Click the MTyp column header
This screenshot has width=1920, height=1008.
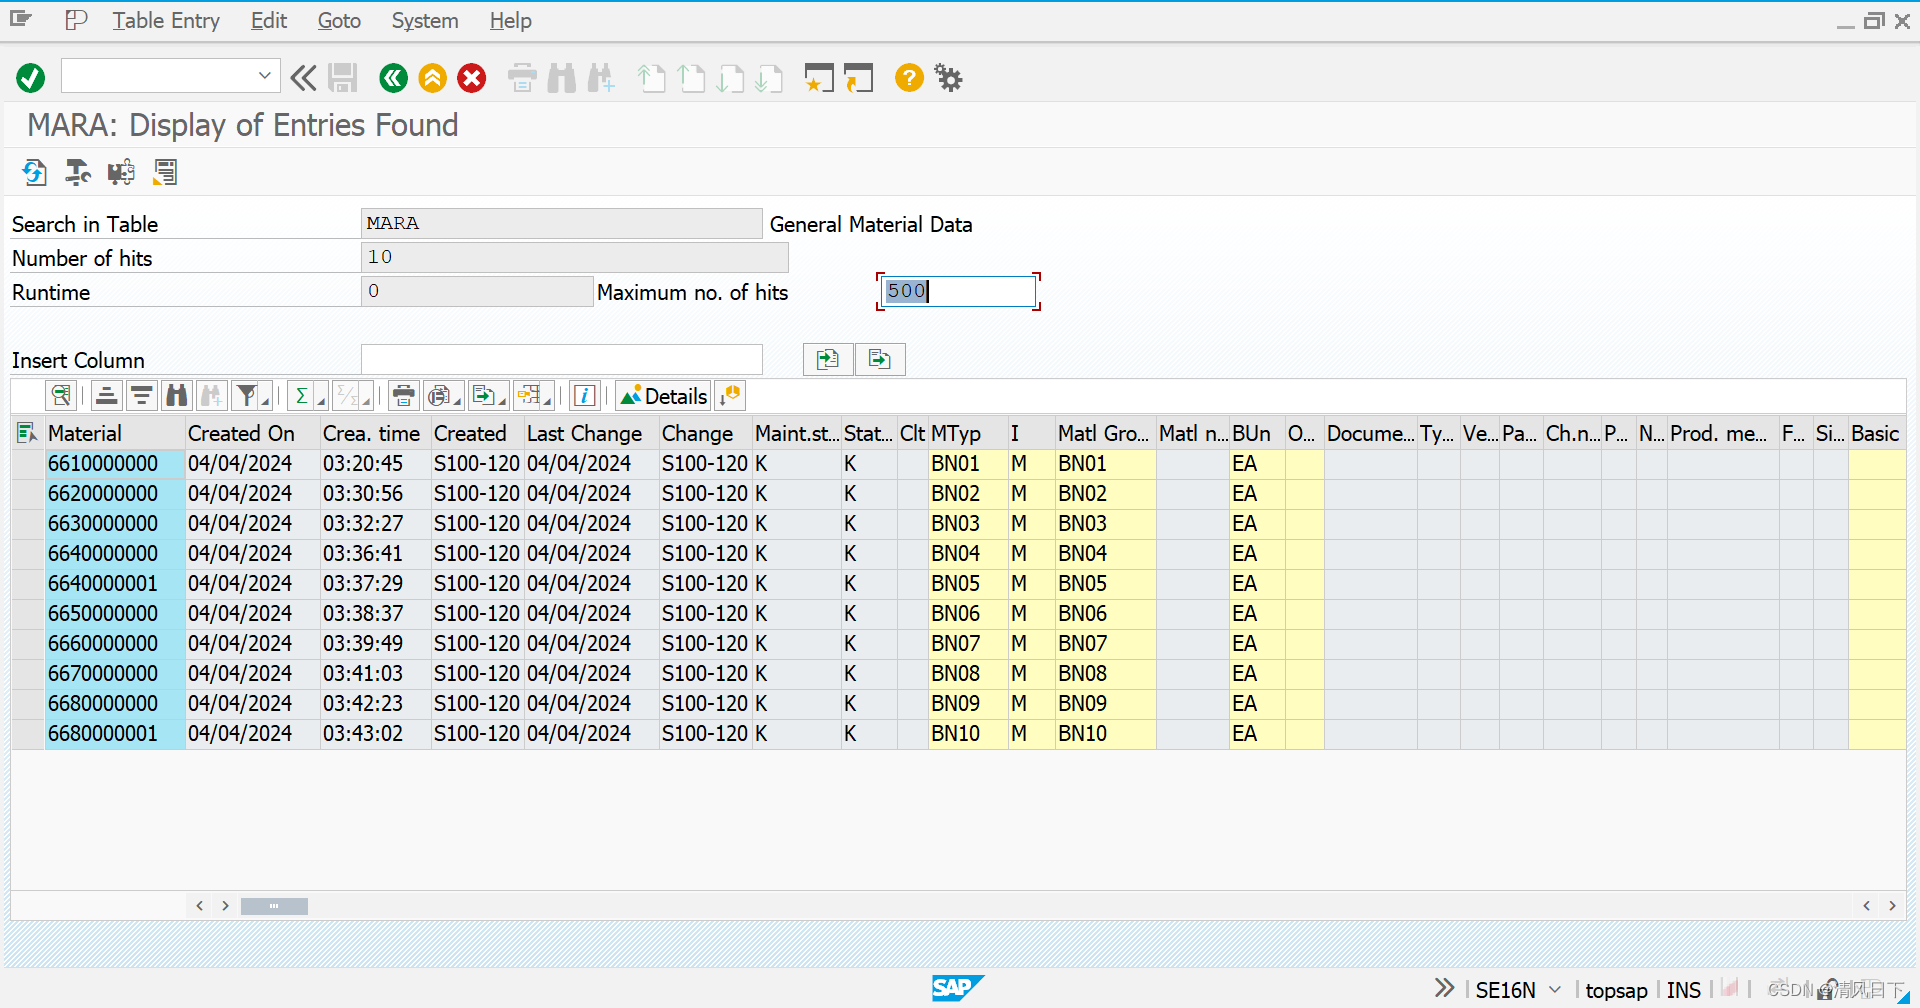point(967,433)
